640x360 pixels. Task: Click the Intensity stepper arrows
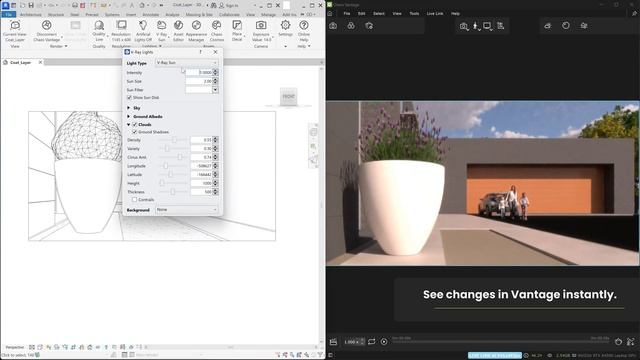[216, 73]
